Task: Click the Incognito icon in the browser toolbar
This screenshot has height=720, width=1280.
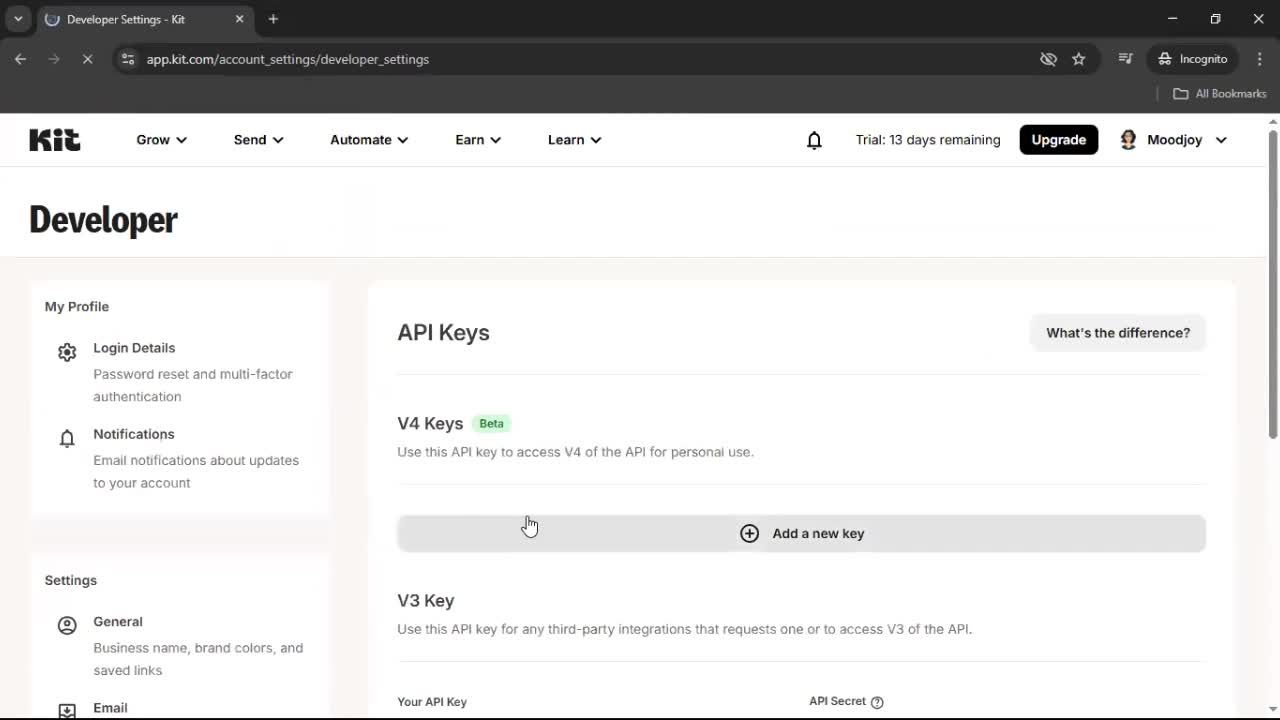Action: (1165, 59)
